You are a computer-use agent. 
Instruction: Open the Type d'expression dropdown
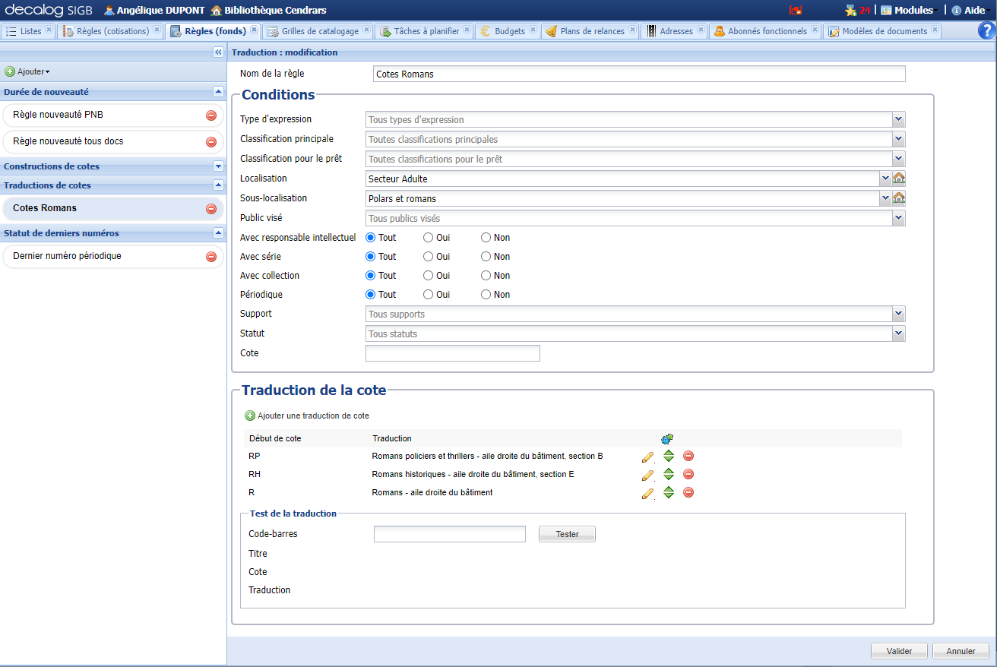(x=898, y=119)
